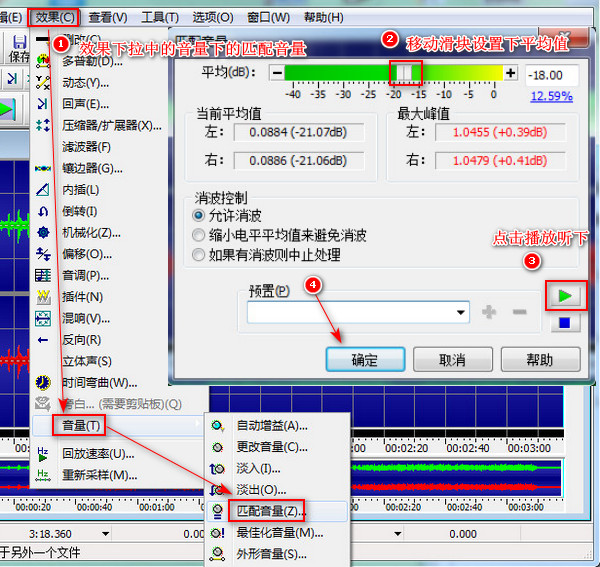Click the blue stop preview button
Image resolution: width=600 pixels, height=567 pixels.
point(565,323)
